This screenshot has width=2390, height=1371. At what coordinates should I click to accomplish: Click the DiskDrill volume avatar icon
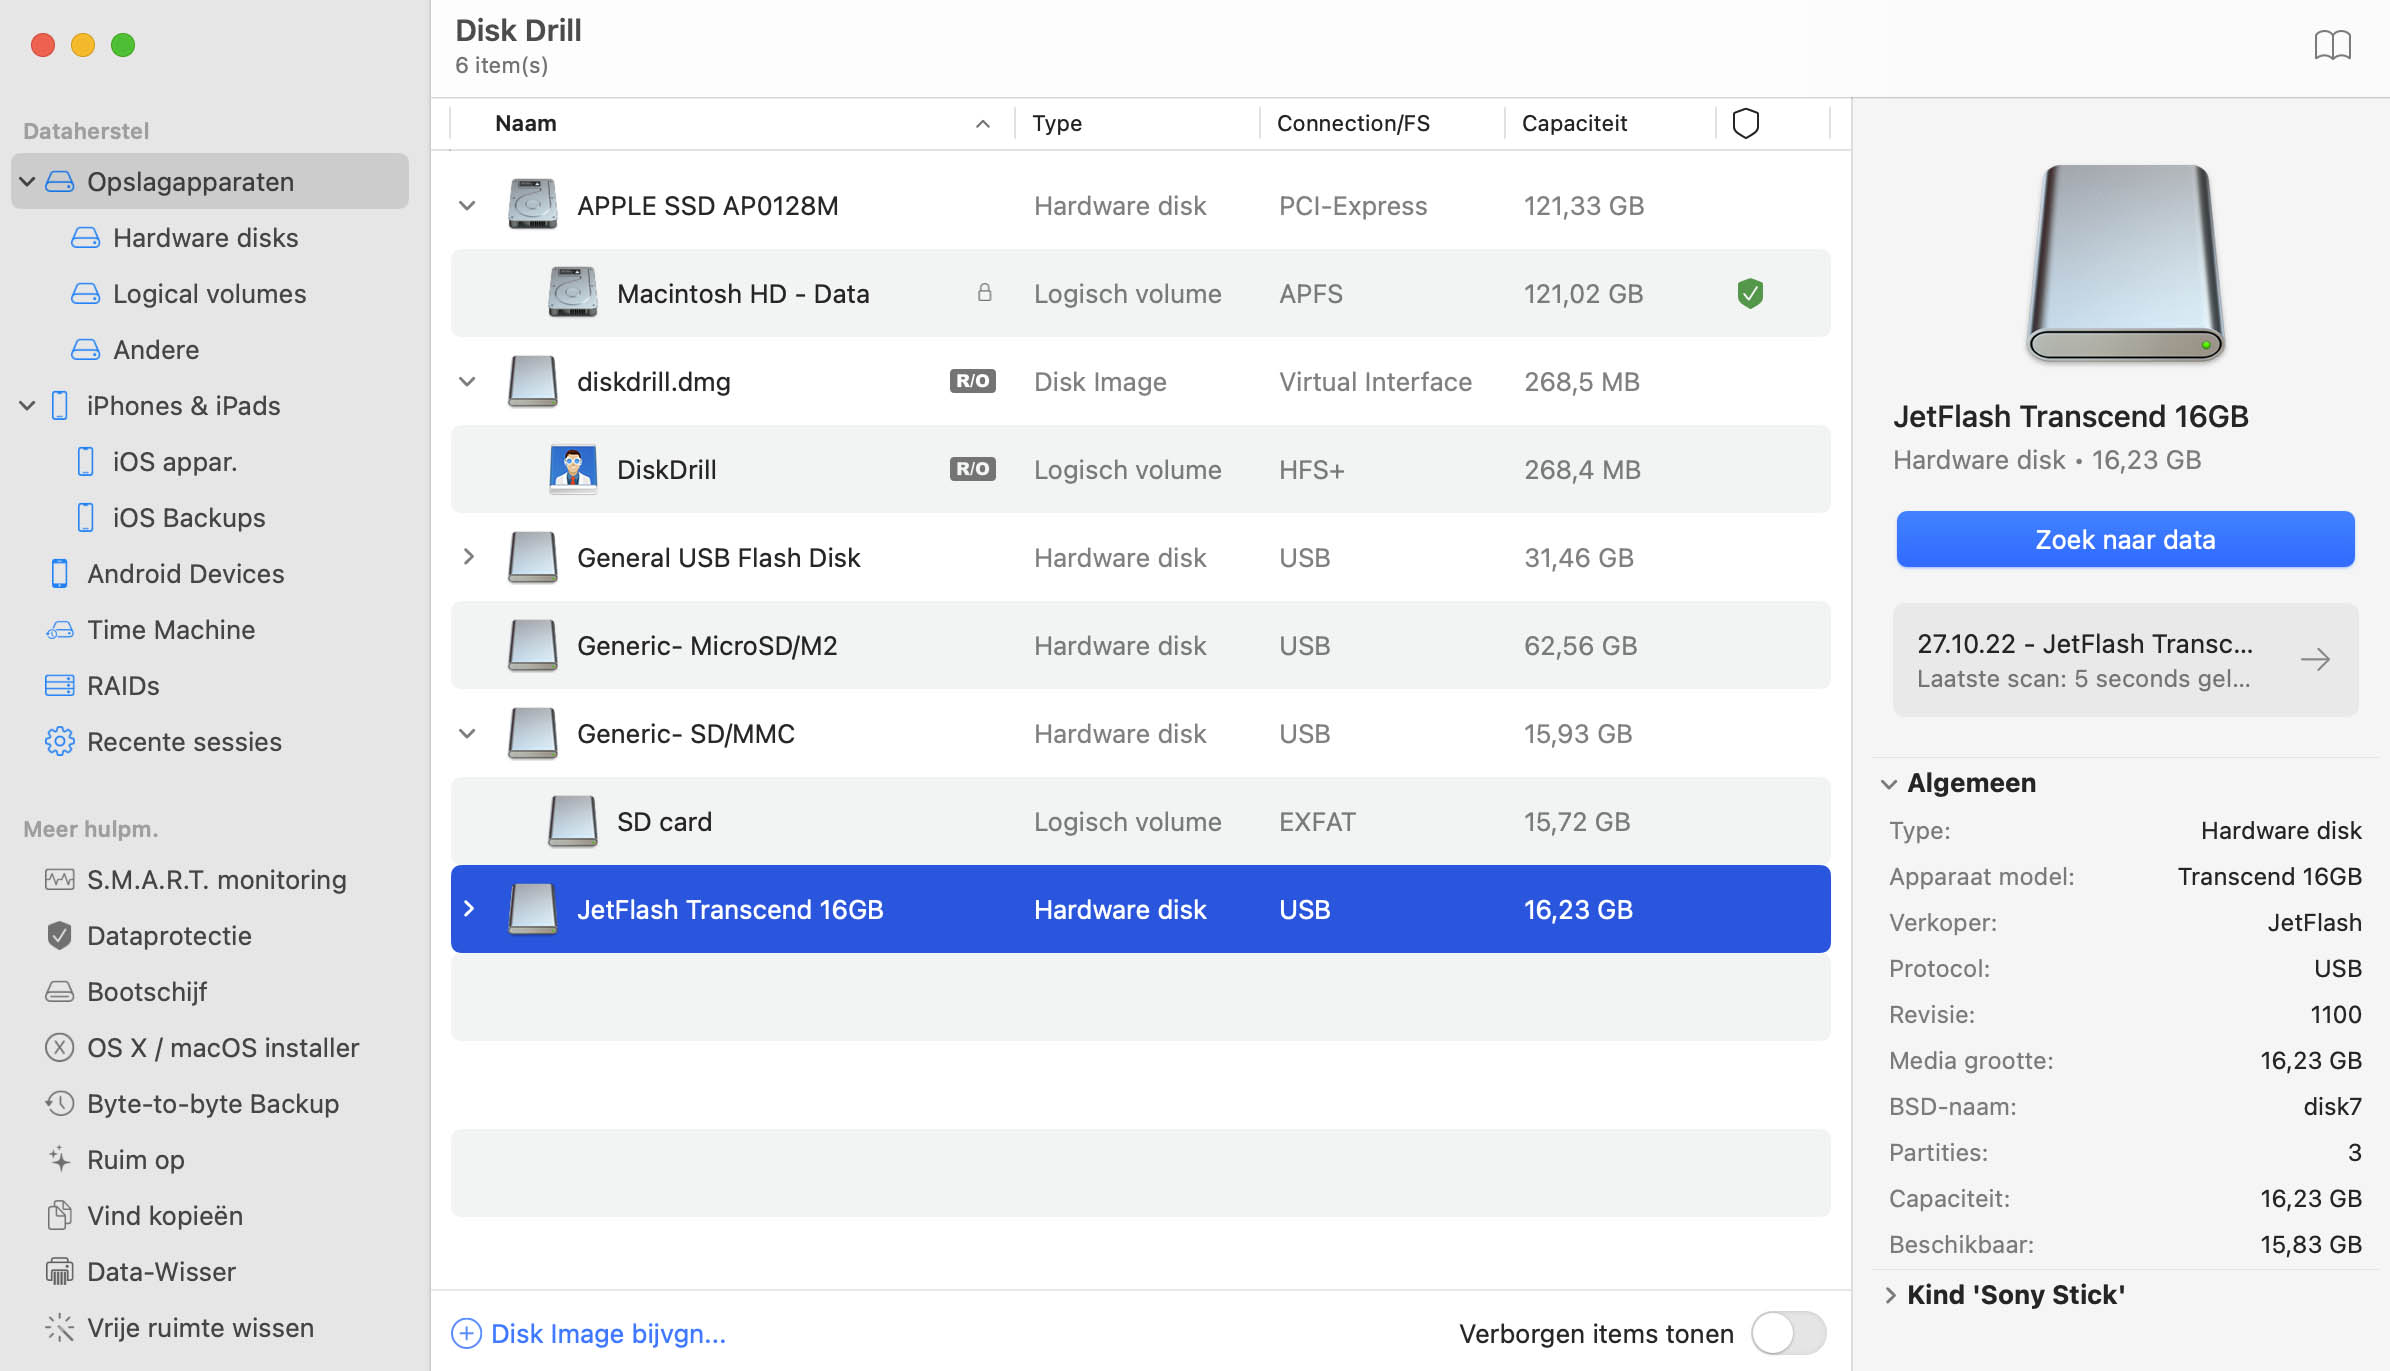click(573, 469)
